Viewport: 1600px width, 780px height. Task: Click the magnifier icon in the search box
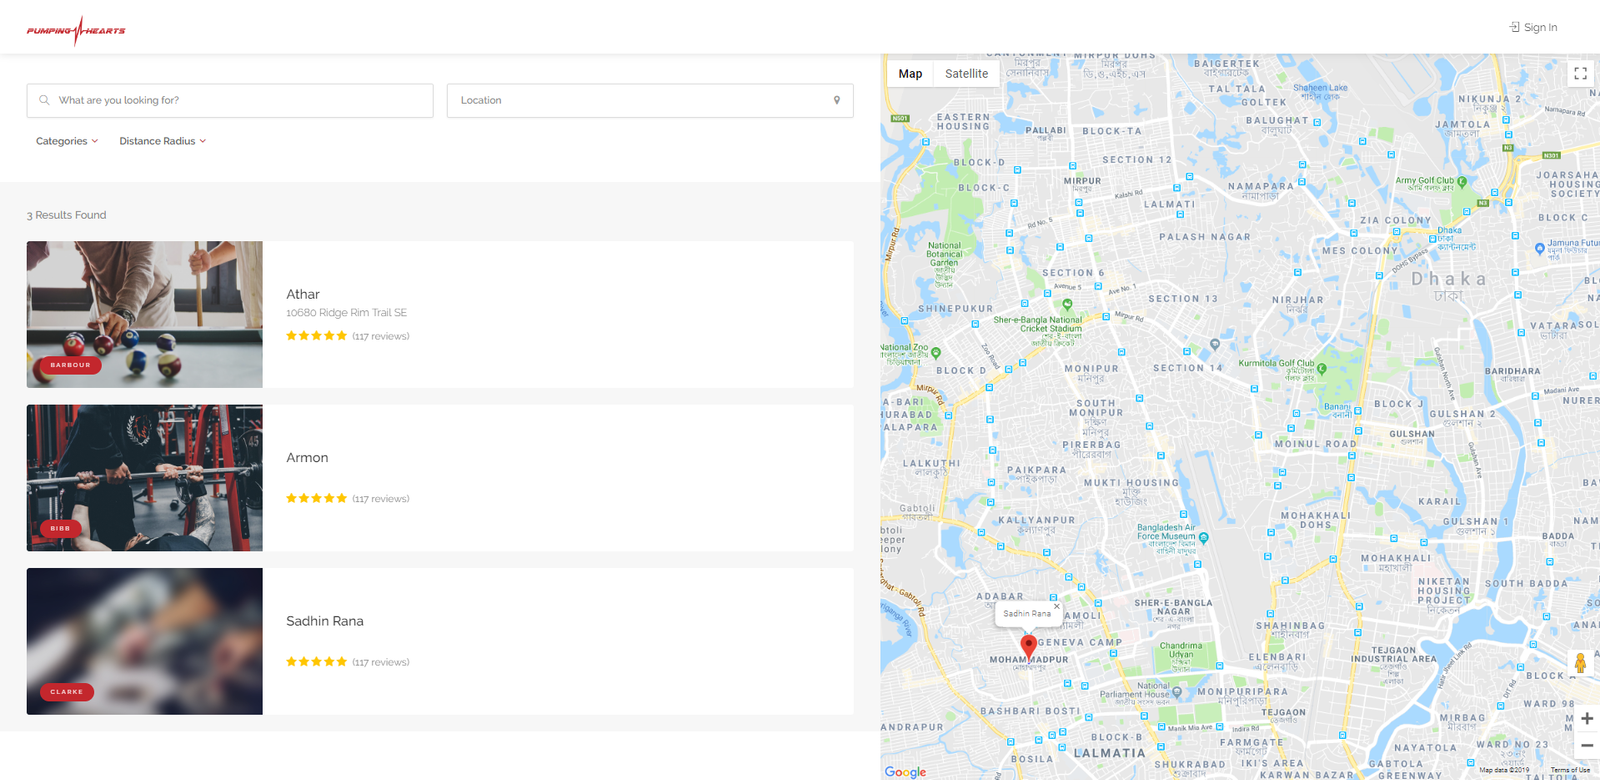(x=44, y=100)
